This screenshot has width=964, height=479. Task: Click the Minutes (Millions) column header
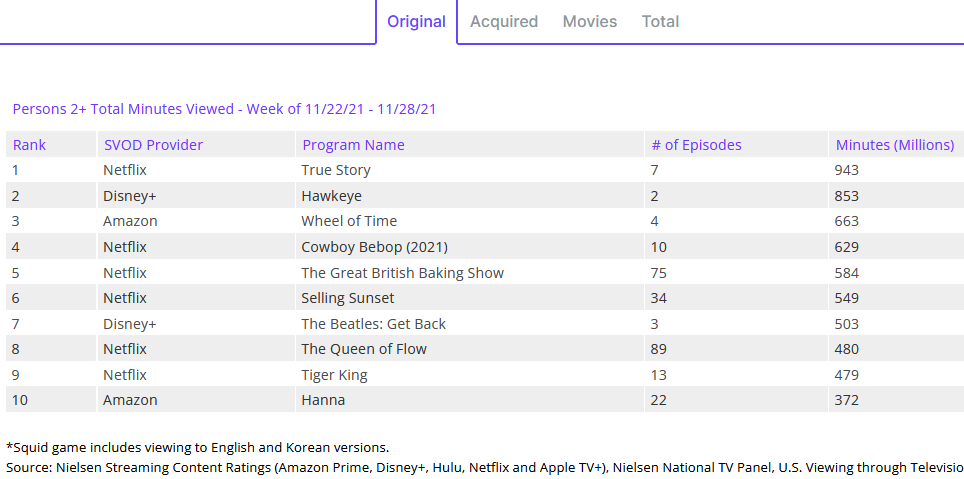[x=894, y=145]
